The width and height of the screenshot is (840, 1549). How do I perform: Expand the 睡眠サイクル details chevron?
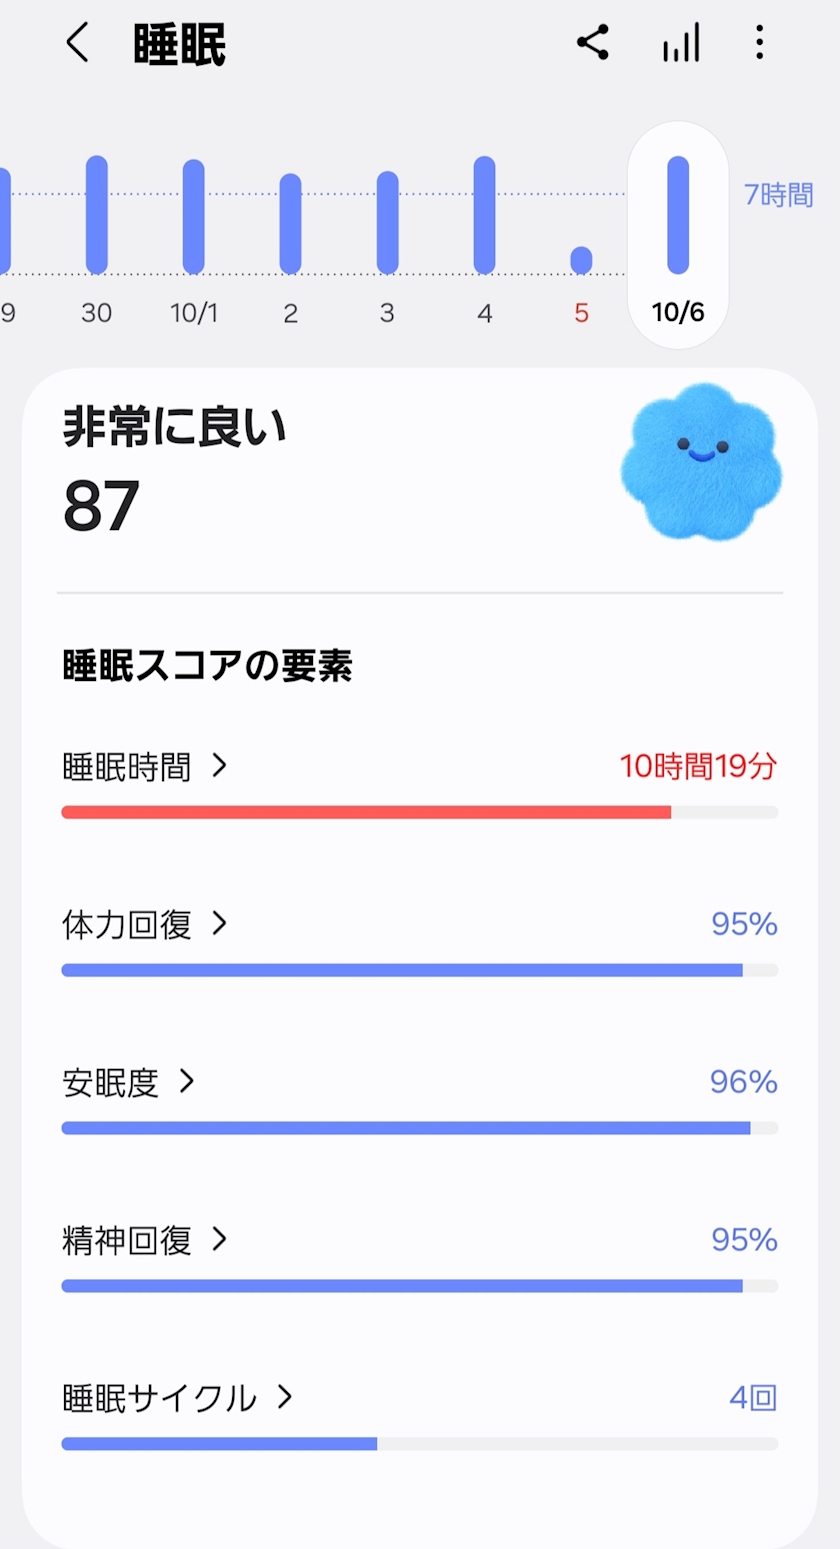[285, 1397]
